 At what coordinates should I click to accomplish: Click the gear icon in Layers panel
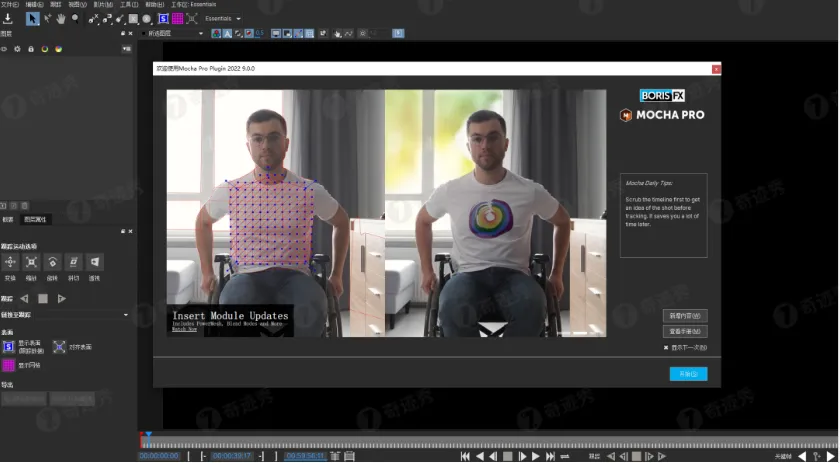pyautogui.click(x=17, y=49)
